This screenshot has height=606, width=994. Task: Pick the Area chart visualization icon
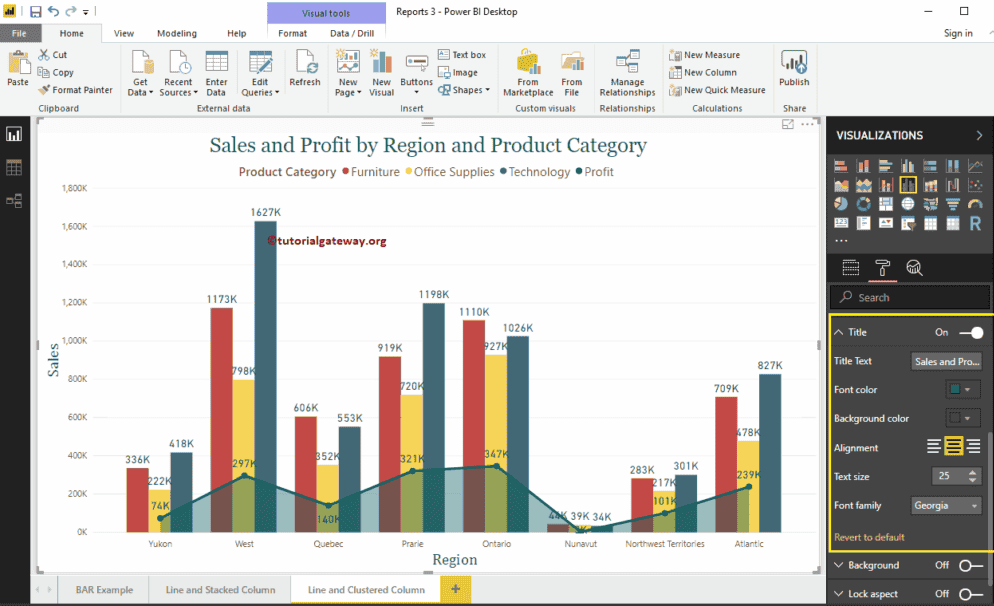click(x=841, y=185)
